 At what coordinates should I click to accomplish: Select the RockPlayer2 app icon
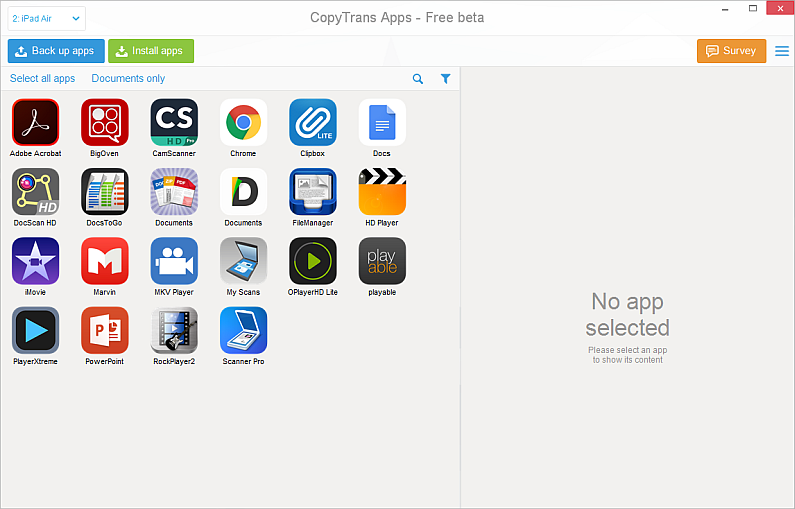point(174,331)
